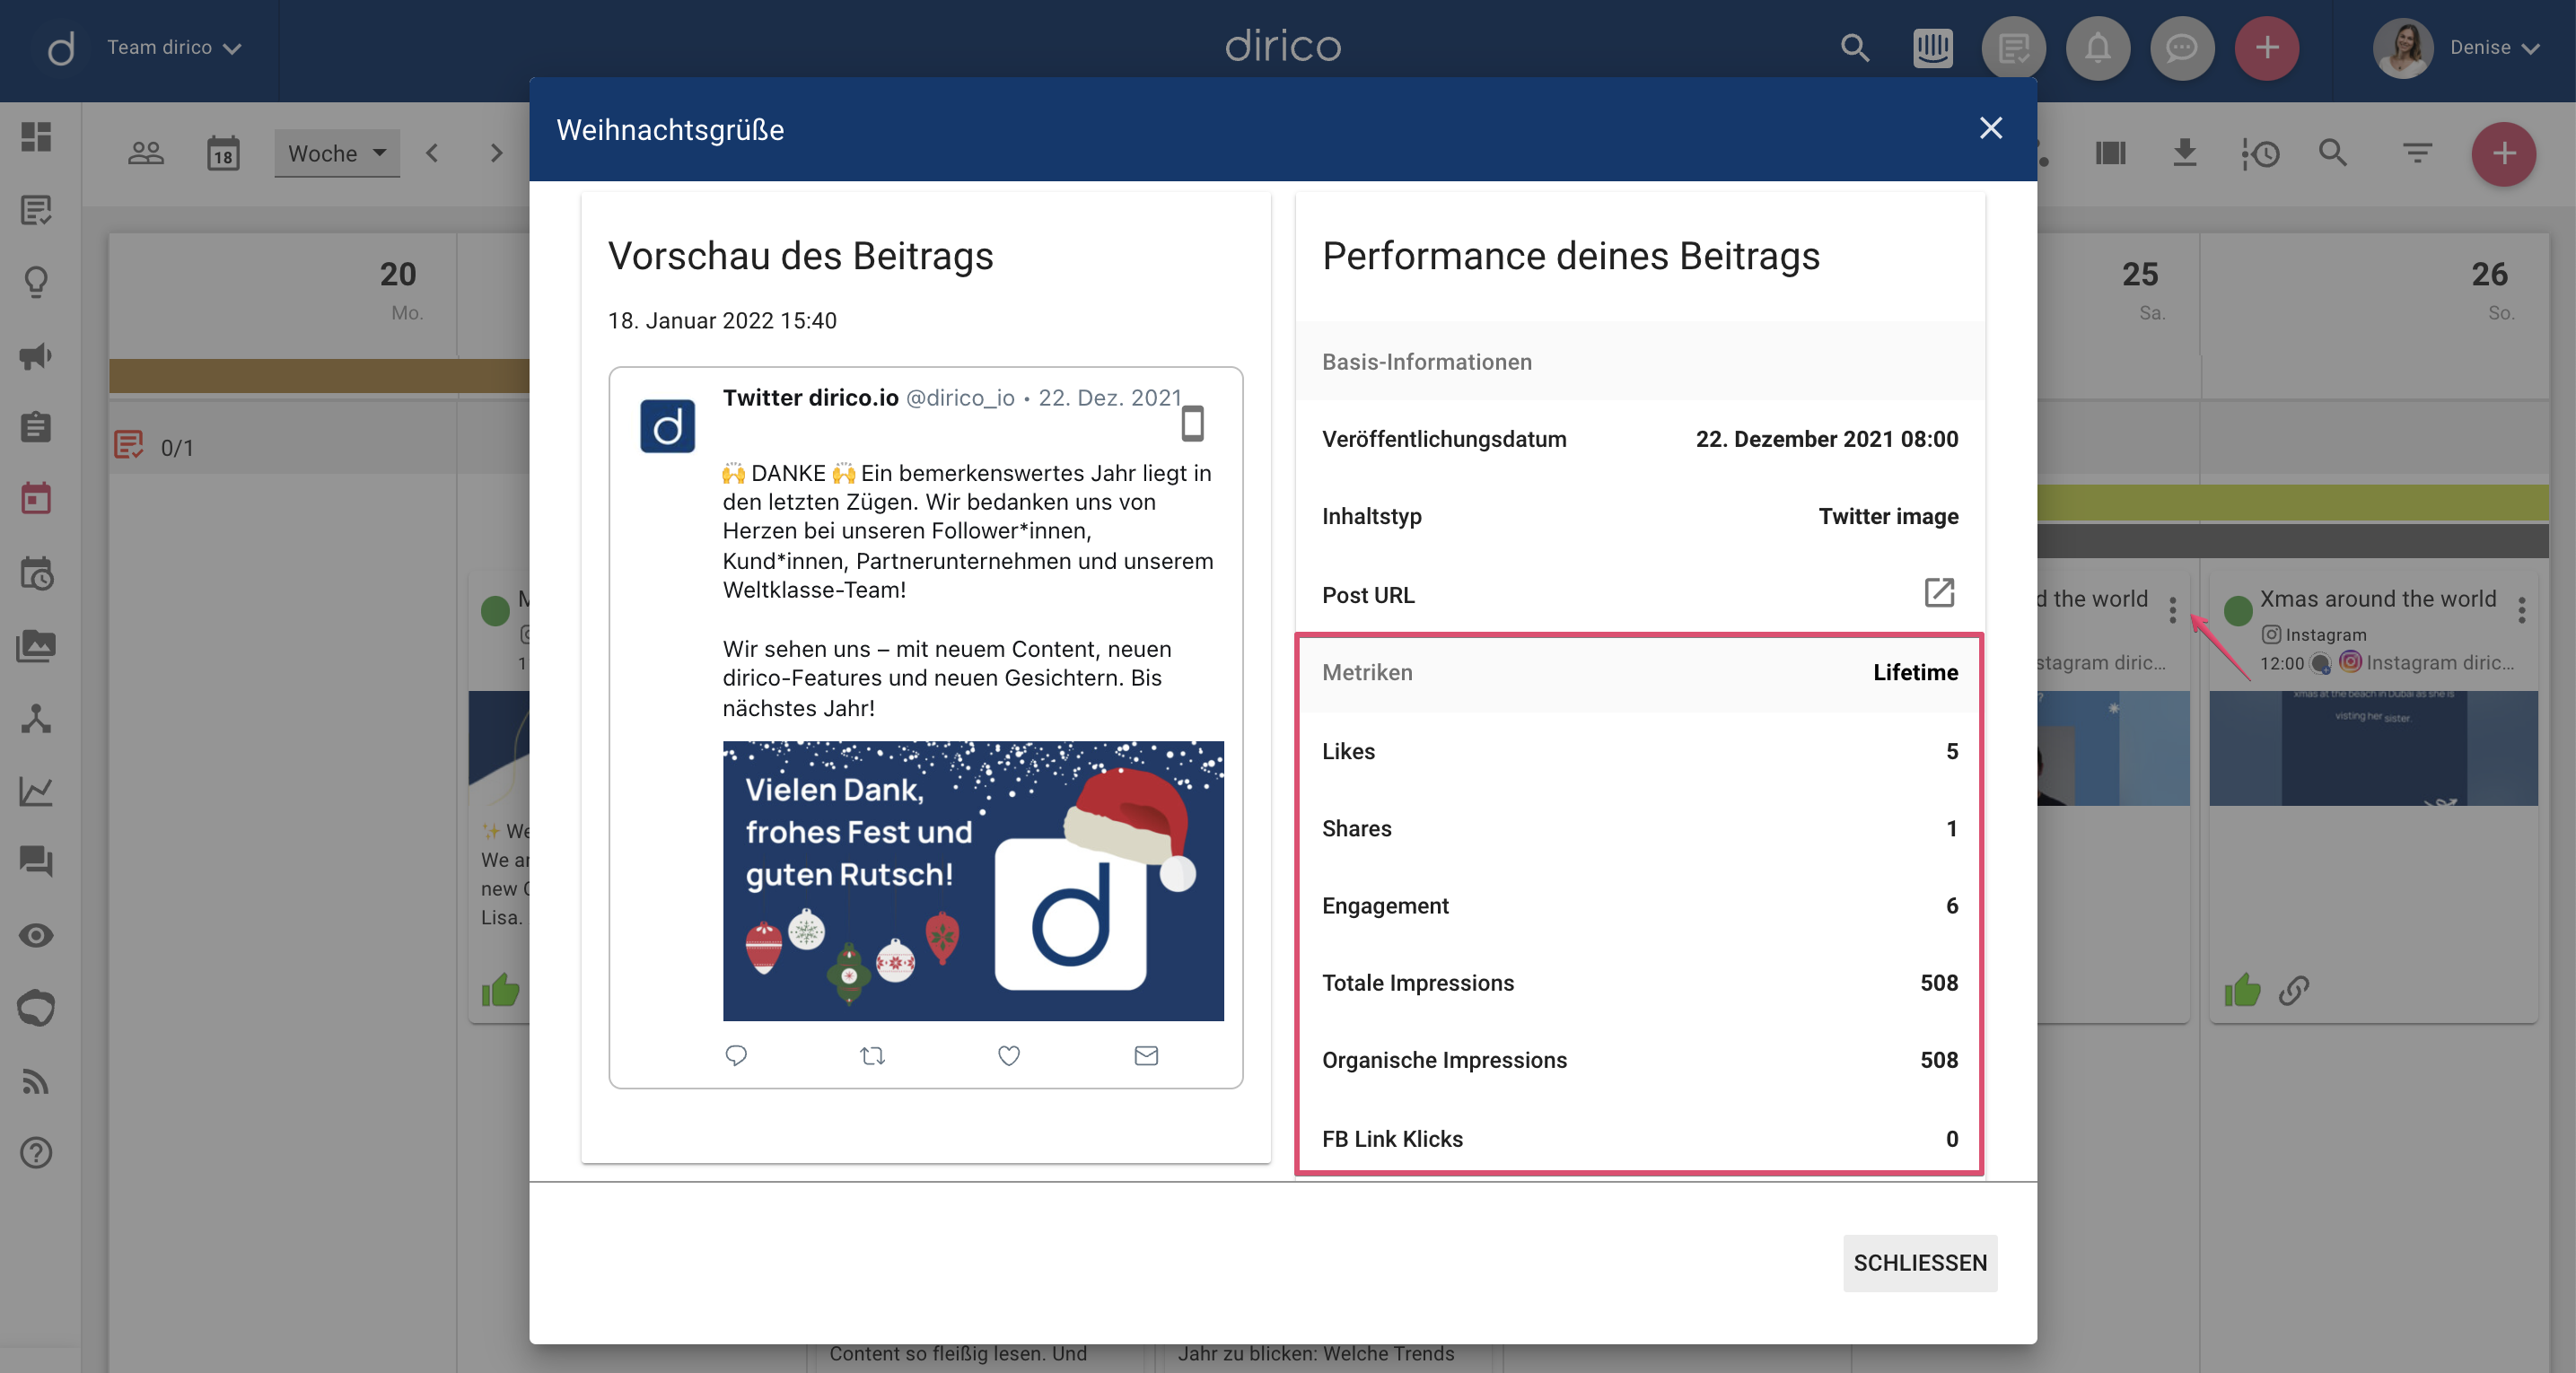Close the Weihnachtsgrüße dialog with X
2576x1373 pixels.
pos(1990,128)
